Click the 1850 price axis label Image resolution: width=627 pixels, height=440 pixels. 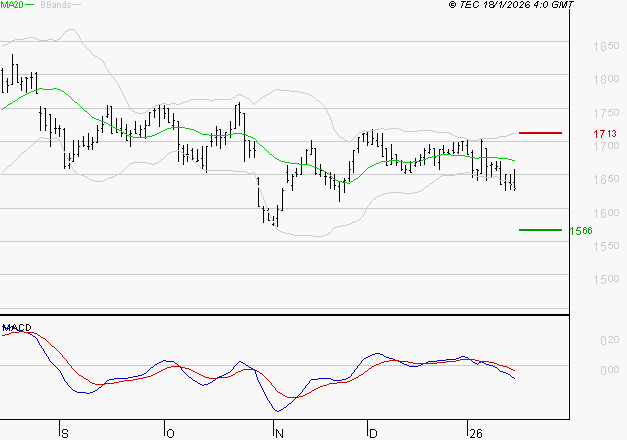tap(604, 47)
